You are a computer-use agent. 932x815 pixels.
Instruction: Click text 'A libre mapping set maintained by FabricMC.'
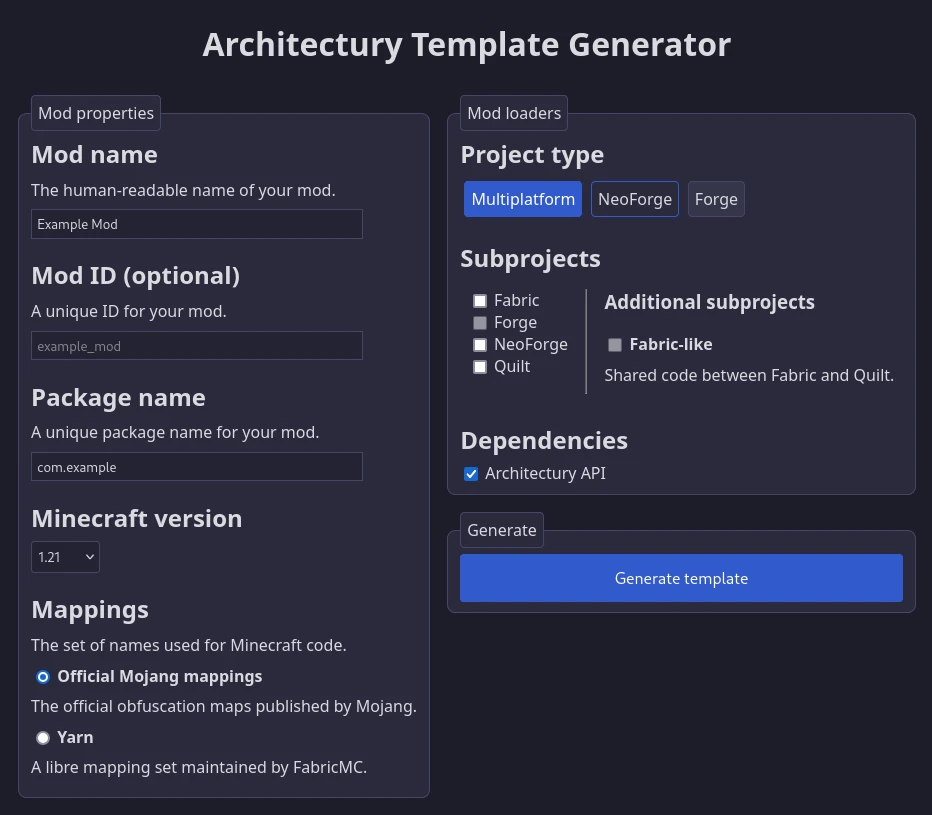coord(199,767)
